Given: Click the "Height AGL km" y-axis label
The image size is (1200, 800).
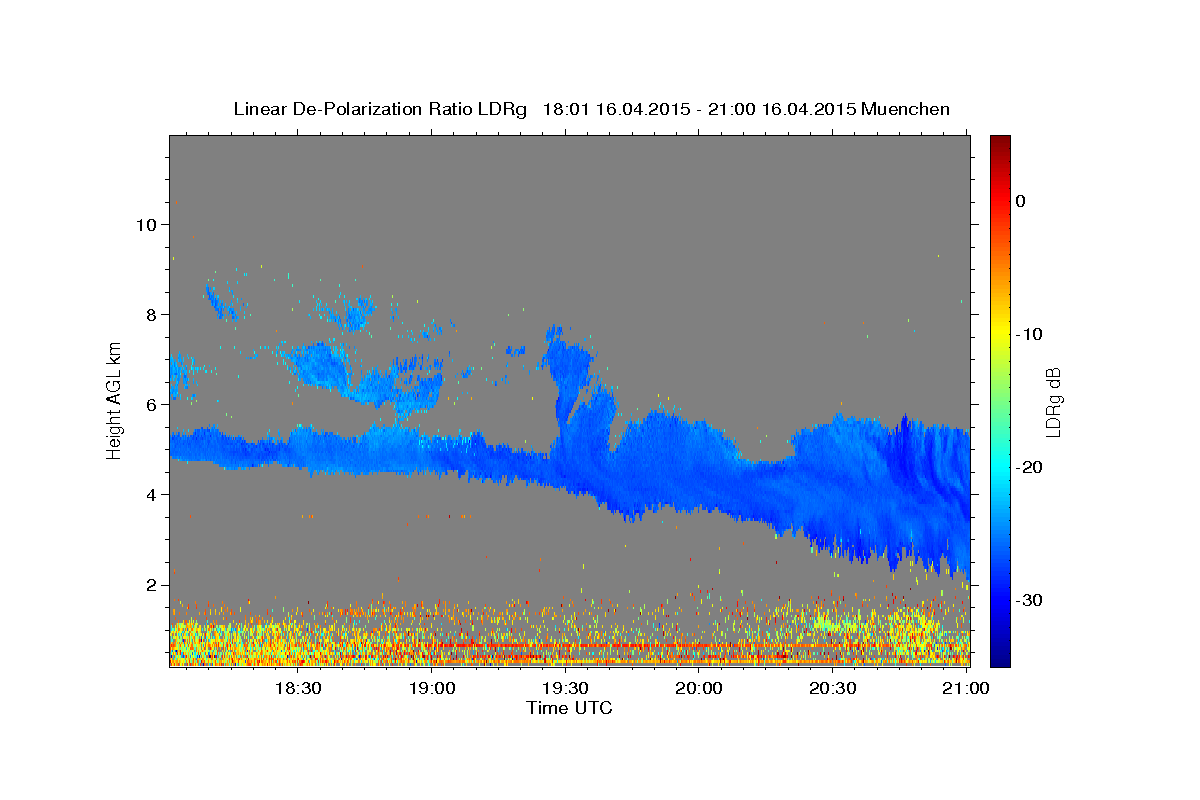Looking at the screenshot, I should pos(114,401).
